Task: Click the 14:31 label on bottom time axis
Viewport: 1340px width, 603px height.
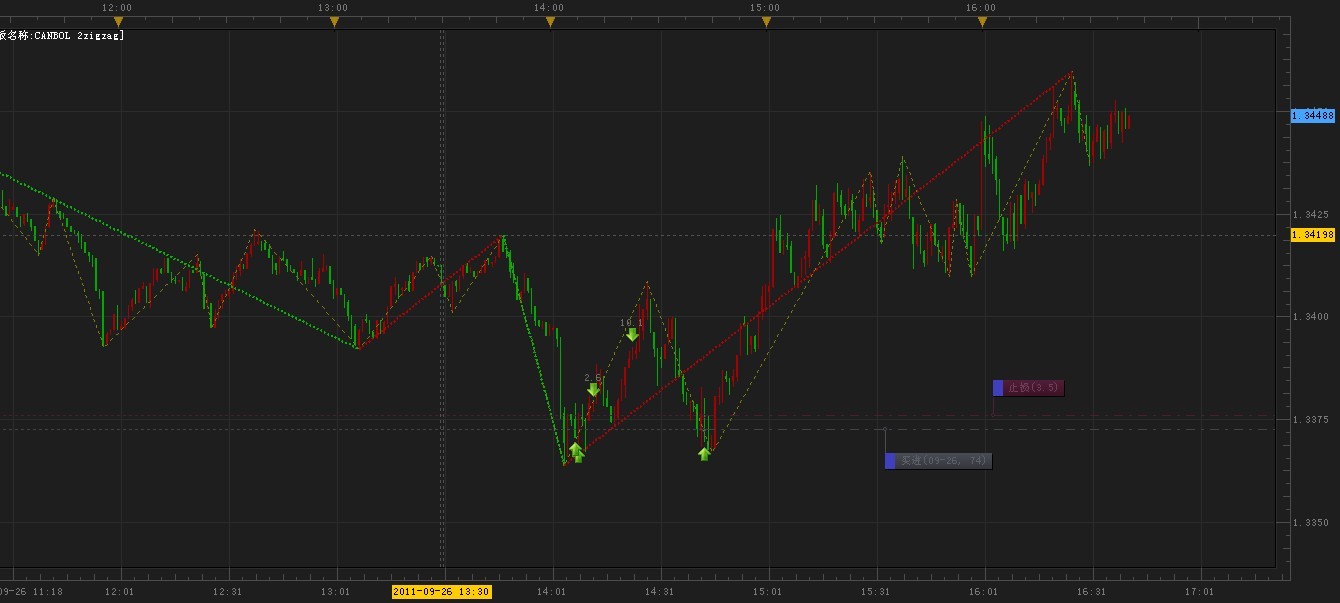Action: (x=660, y=592)
